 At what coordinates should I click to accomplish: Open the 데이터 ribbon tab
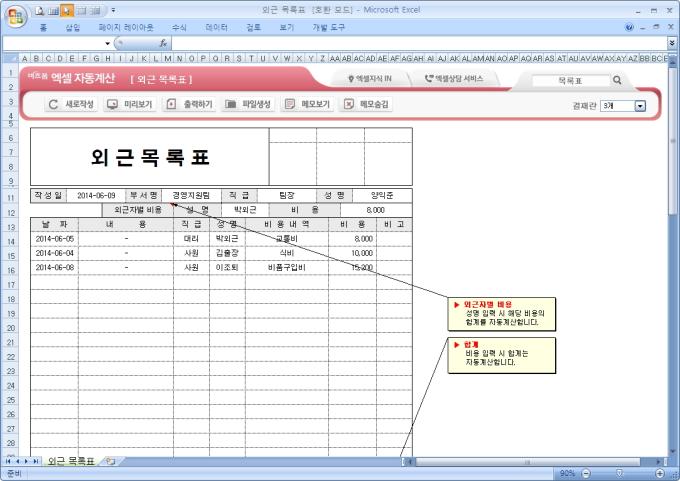[216, 27]
